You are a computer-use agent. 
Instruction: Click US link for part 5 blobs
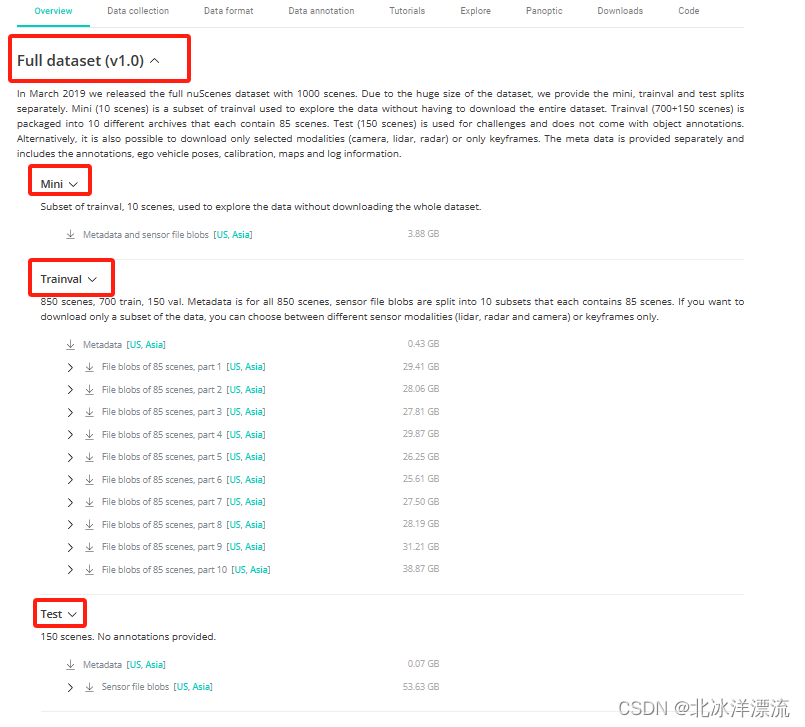click(235, 457)
